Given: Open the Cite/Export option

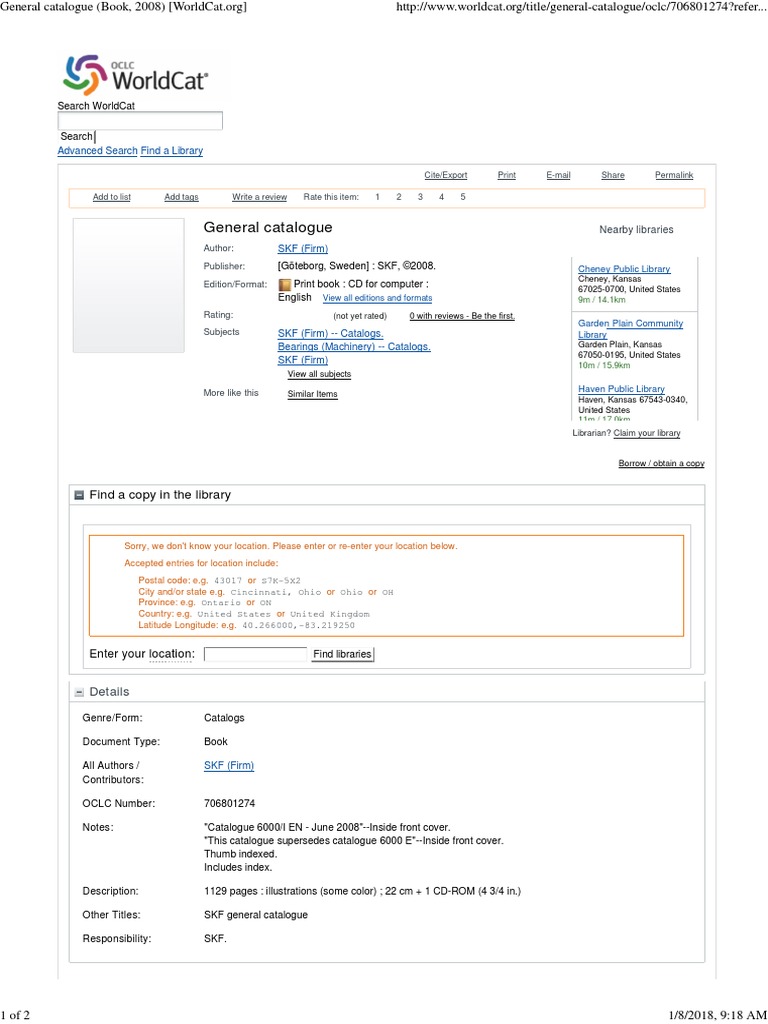Looking at the screenshot, I should pyautogui.click(x=445, y=175).
